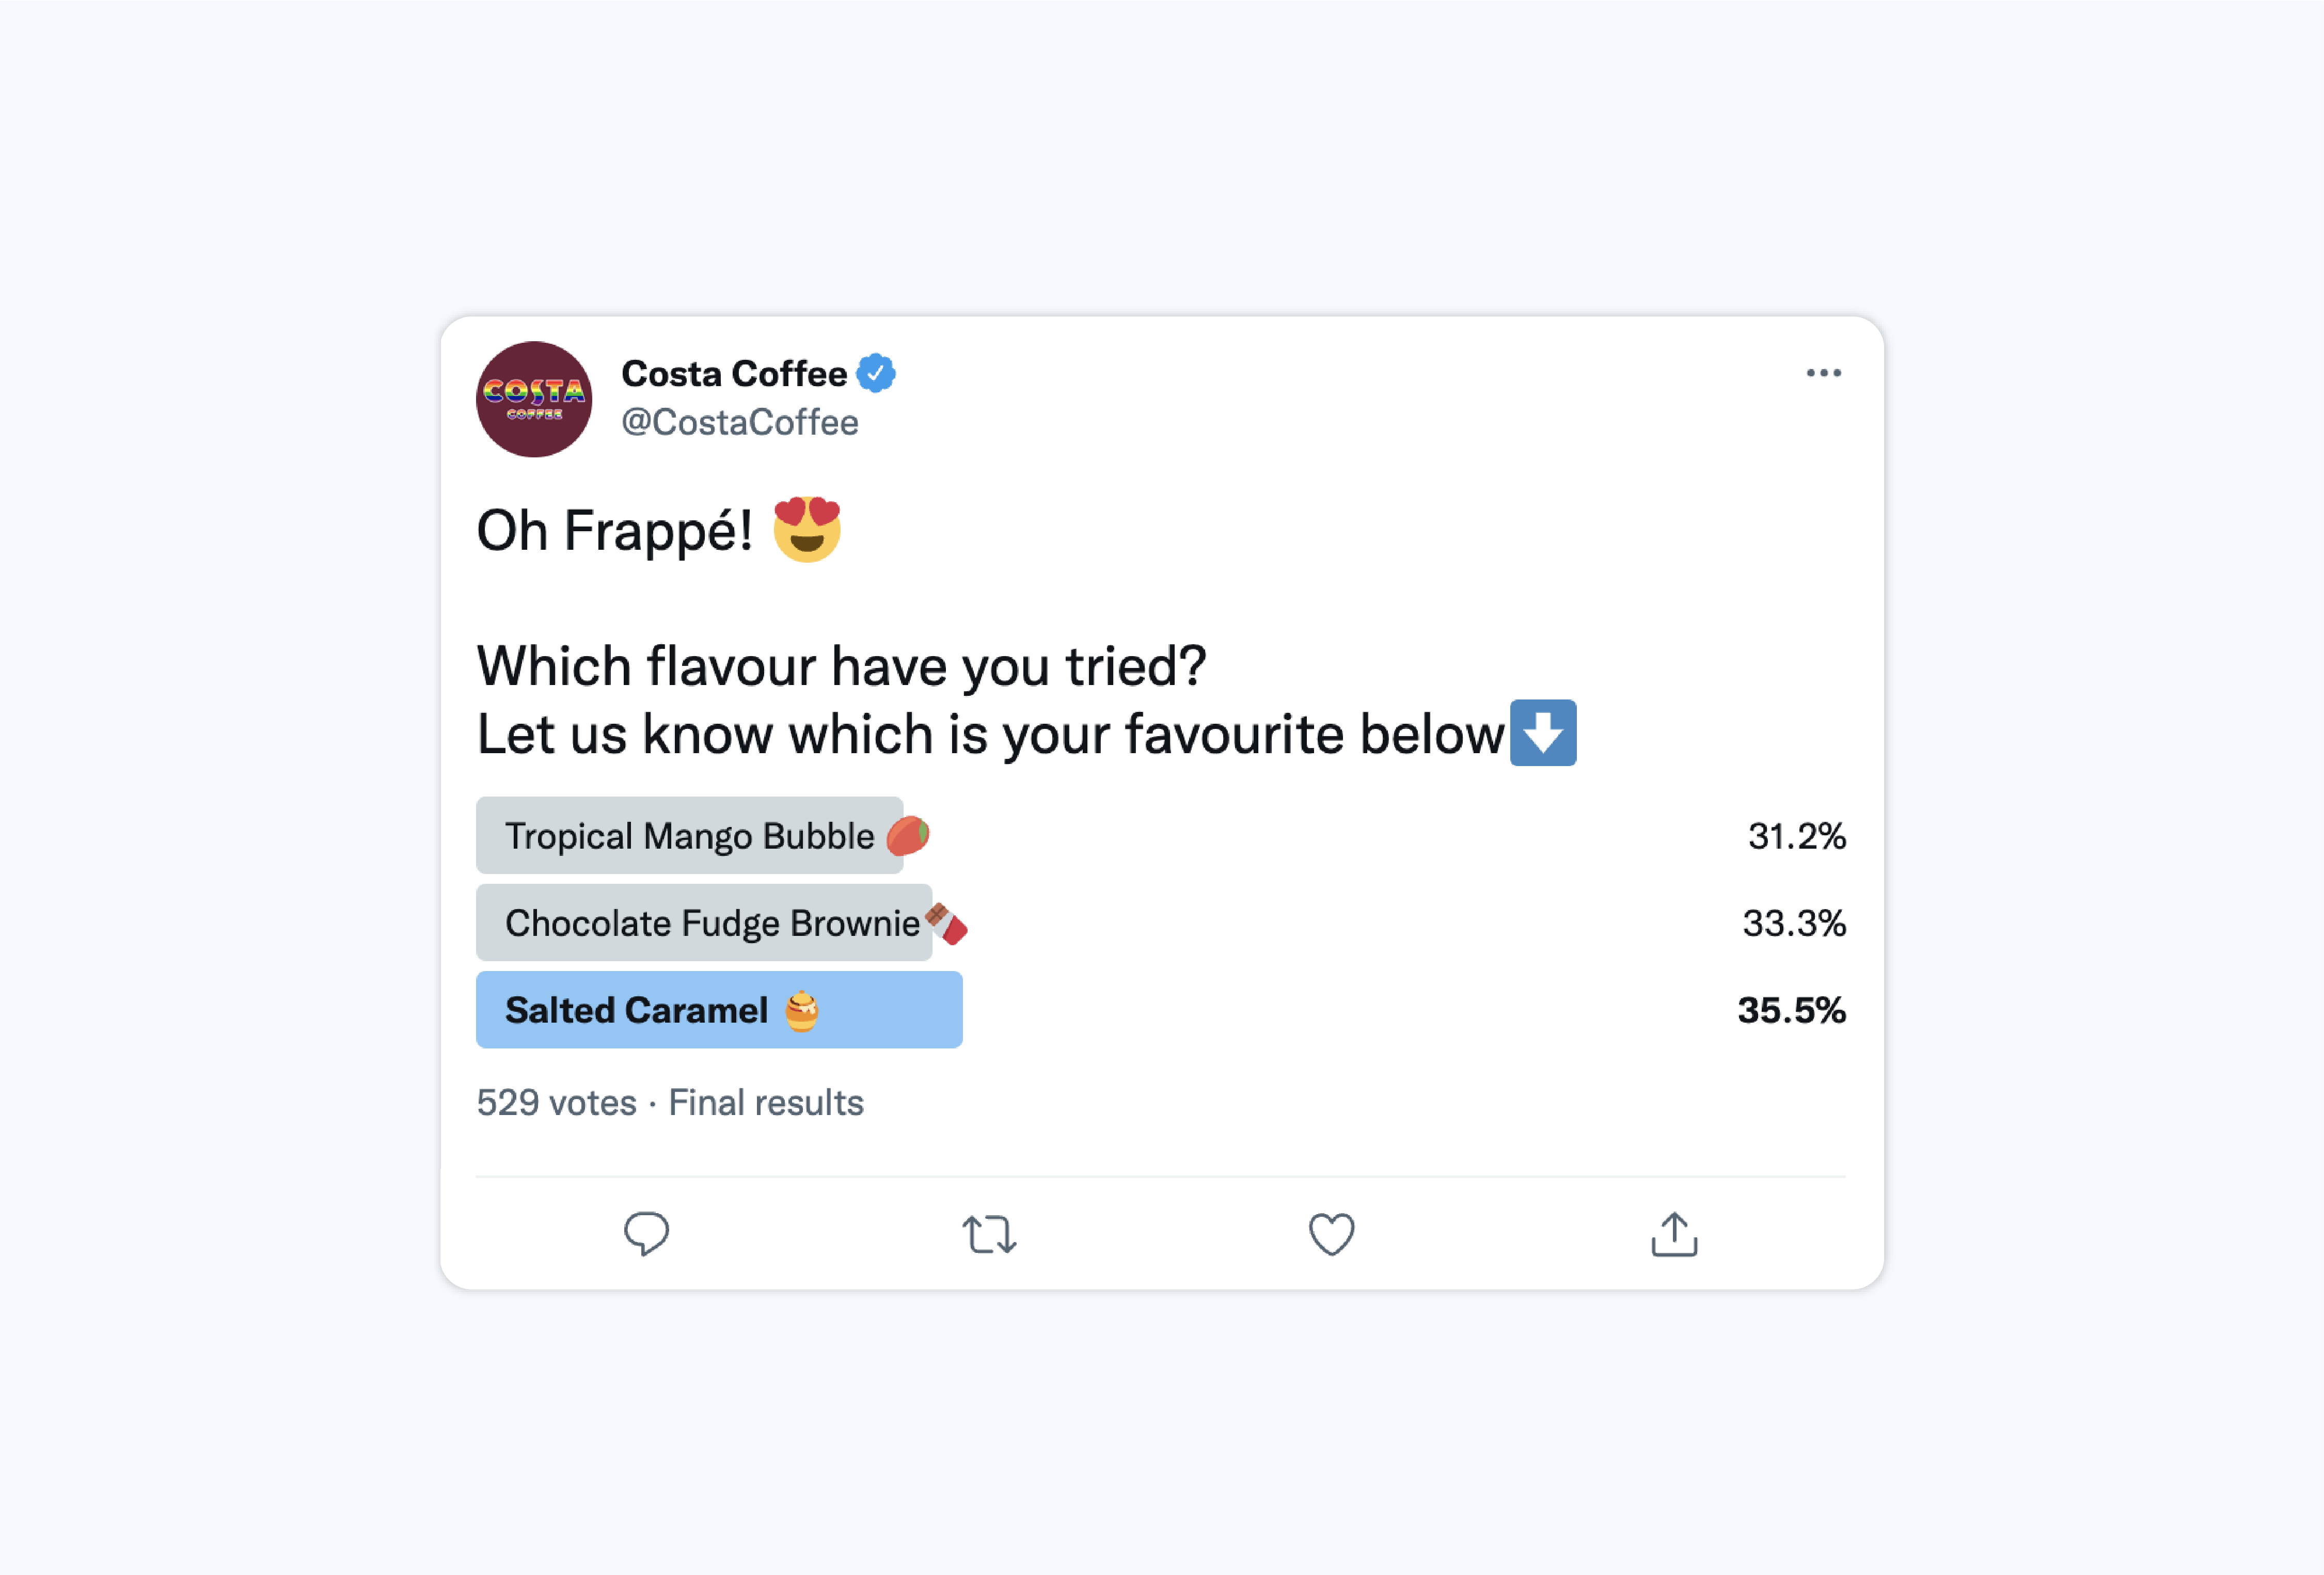Click the 529 votes count
This screenshot has width=2324, height=1575.
556,1102
